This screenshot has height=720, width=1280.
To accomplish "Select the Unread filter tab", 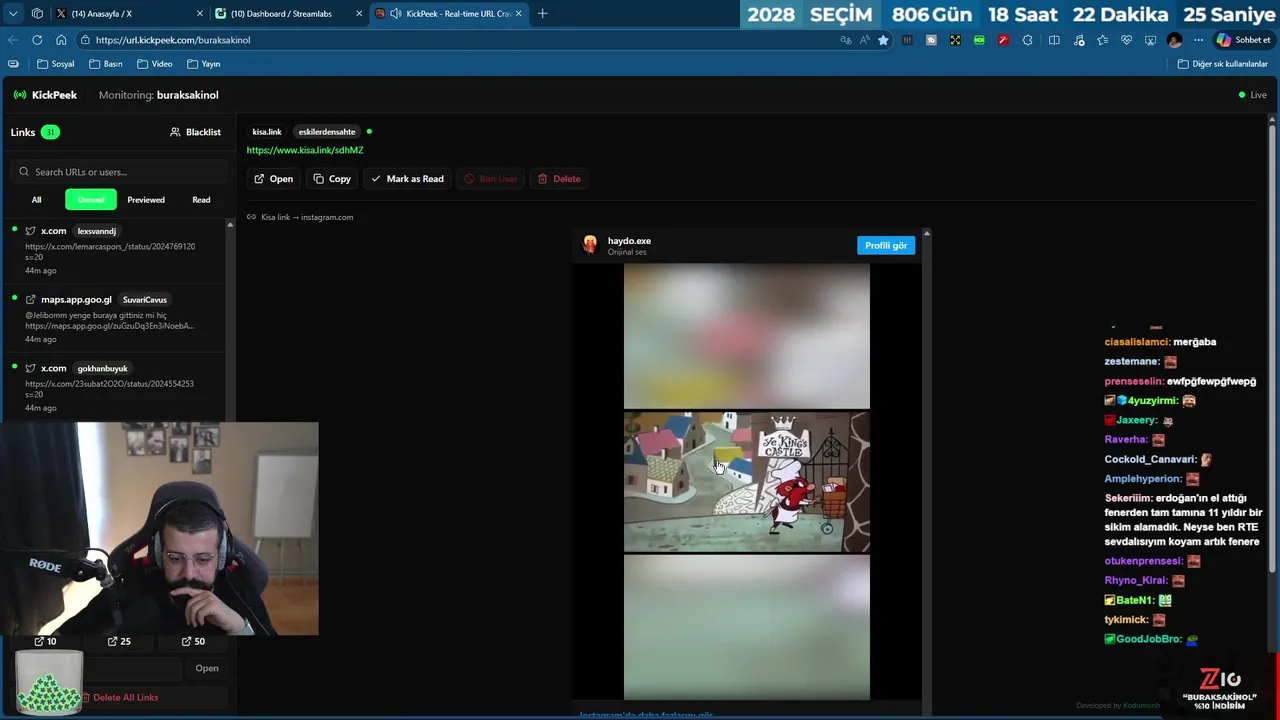I will (x=91, y=200).
